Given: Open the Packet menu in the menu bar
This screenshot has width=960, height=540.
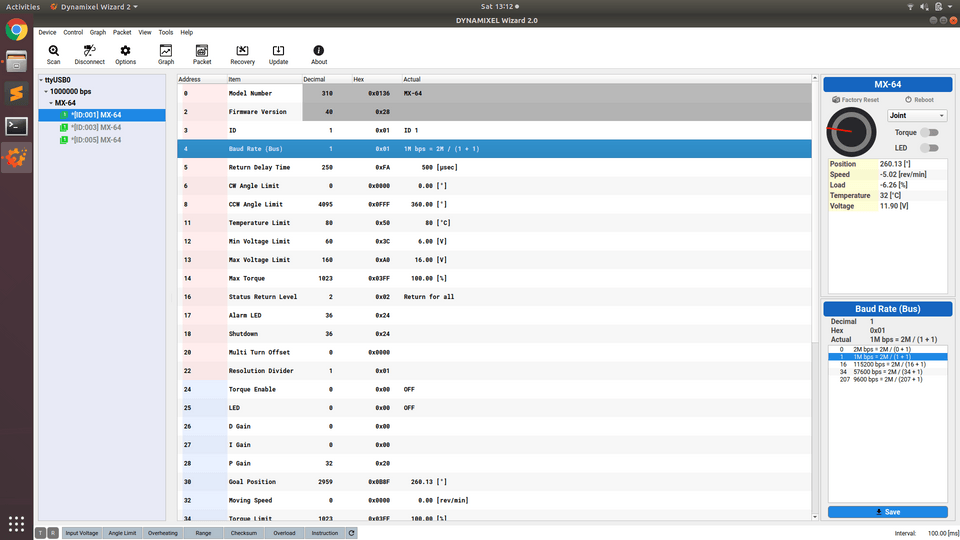Looking at the screenshot, I should click(122, 32).
